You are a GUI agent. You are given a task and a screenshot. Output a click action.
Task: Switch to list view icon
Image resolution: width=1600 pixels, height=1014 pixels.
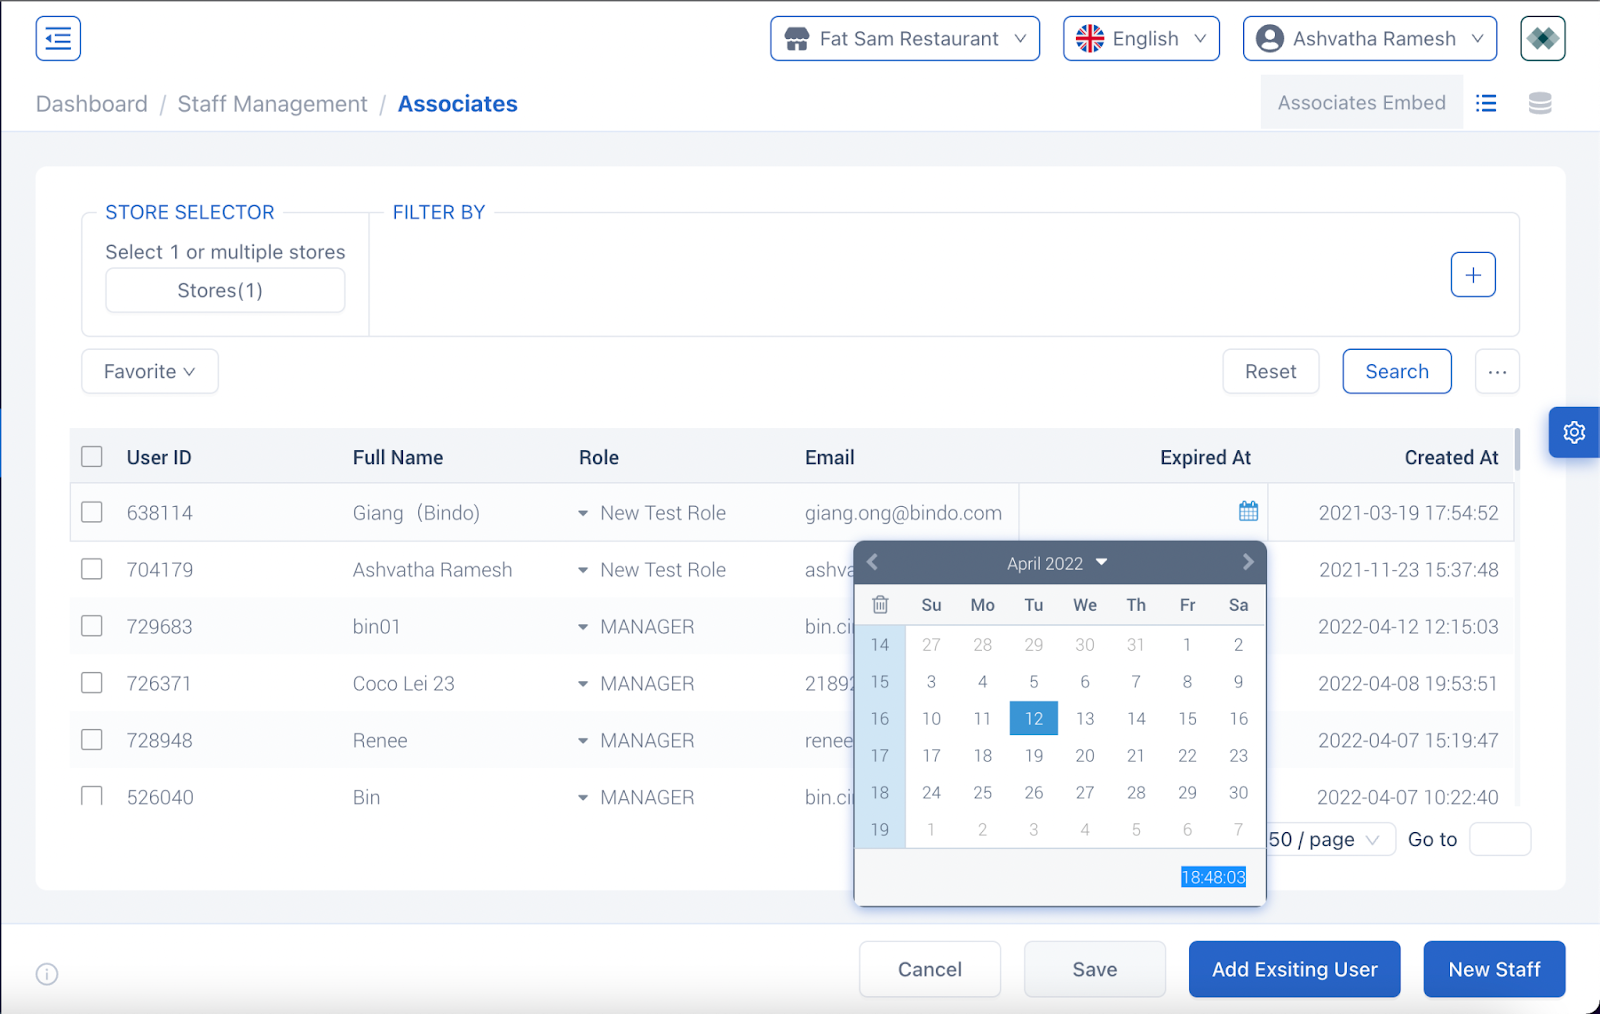(x=1486, y=103)
